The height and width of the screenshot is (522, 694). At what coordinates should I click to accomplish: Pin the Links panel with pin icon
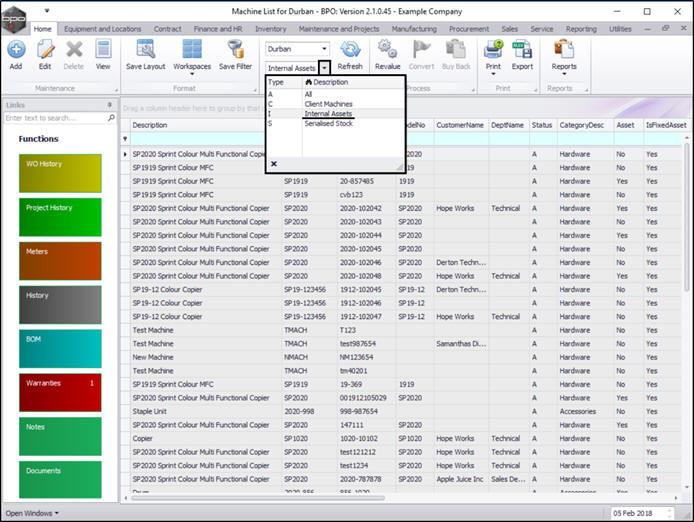[109, 105]
